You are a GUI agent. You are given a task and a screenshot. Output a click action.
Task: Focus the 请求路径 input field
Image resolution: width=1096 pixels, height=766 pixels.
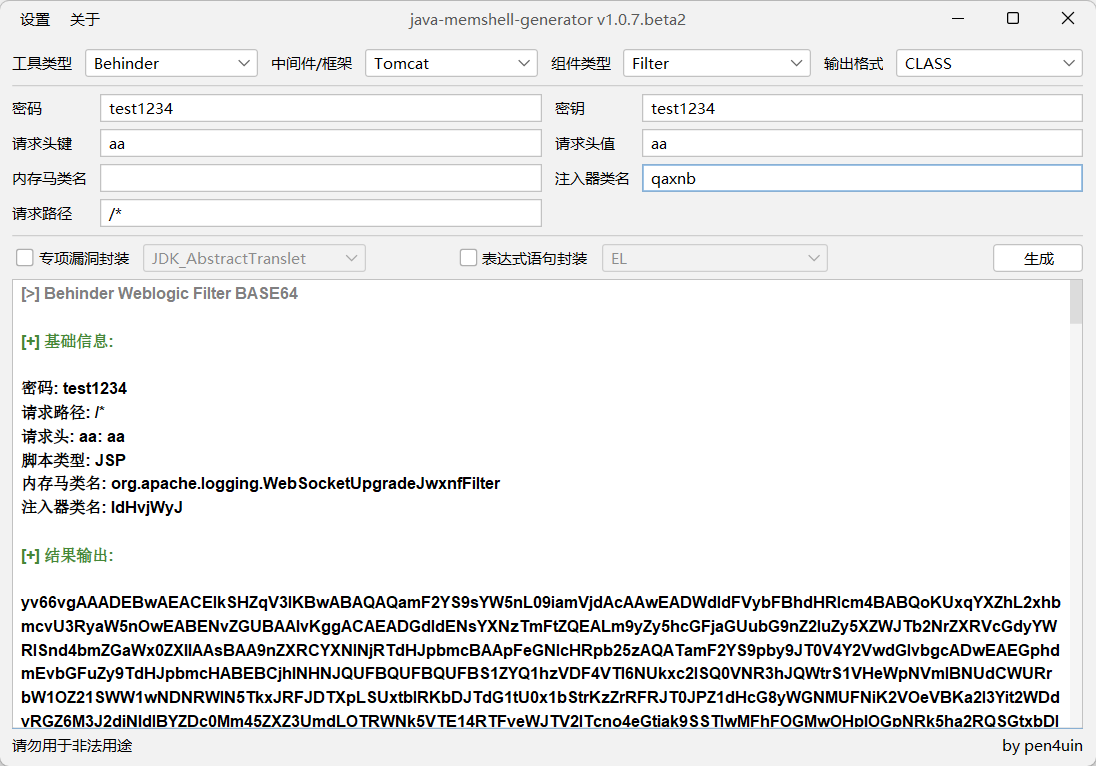[321, 213]
